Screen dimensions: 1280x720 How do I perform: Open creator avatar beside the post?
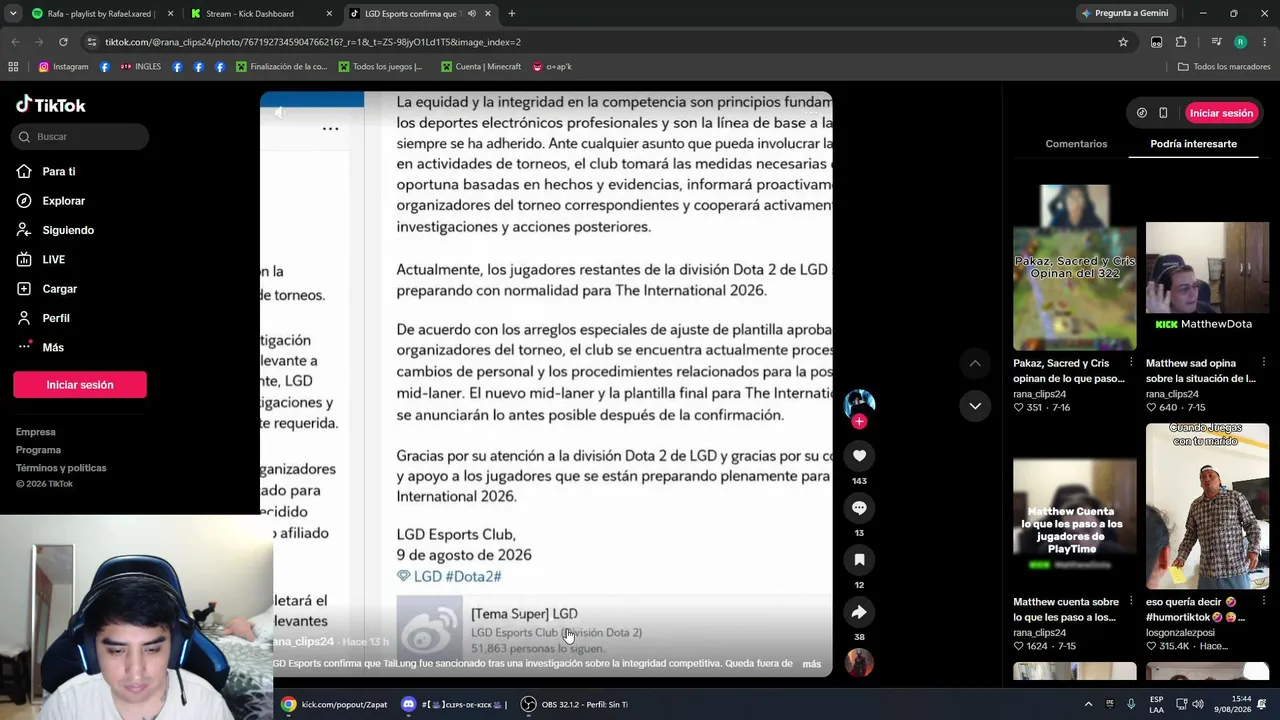pyautogui.click(x=859, y=403)
